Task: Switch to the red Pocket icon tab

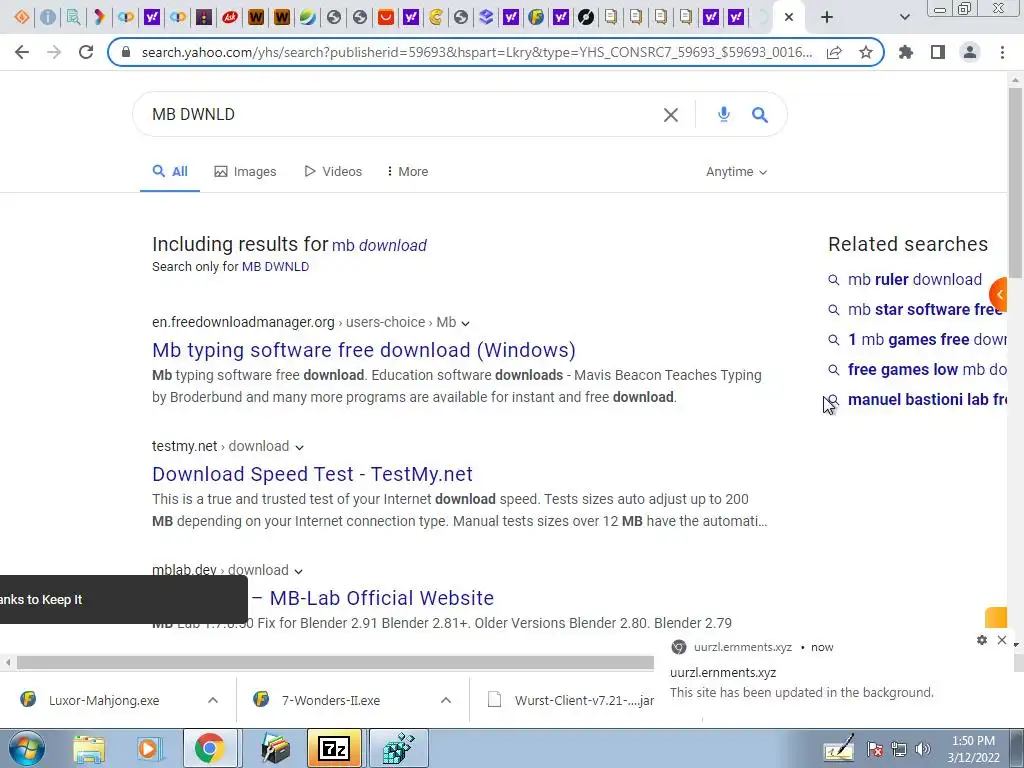Action: 386,17
